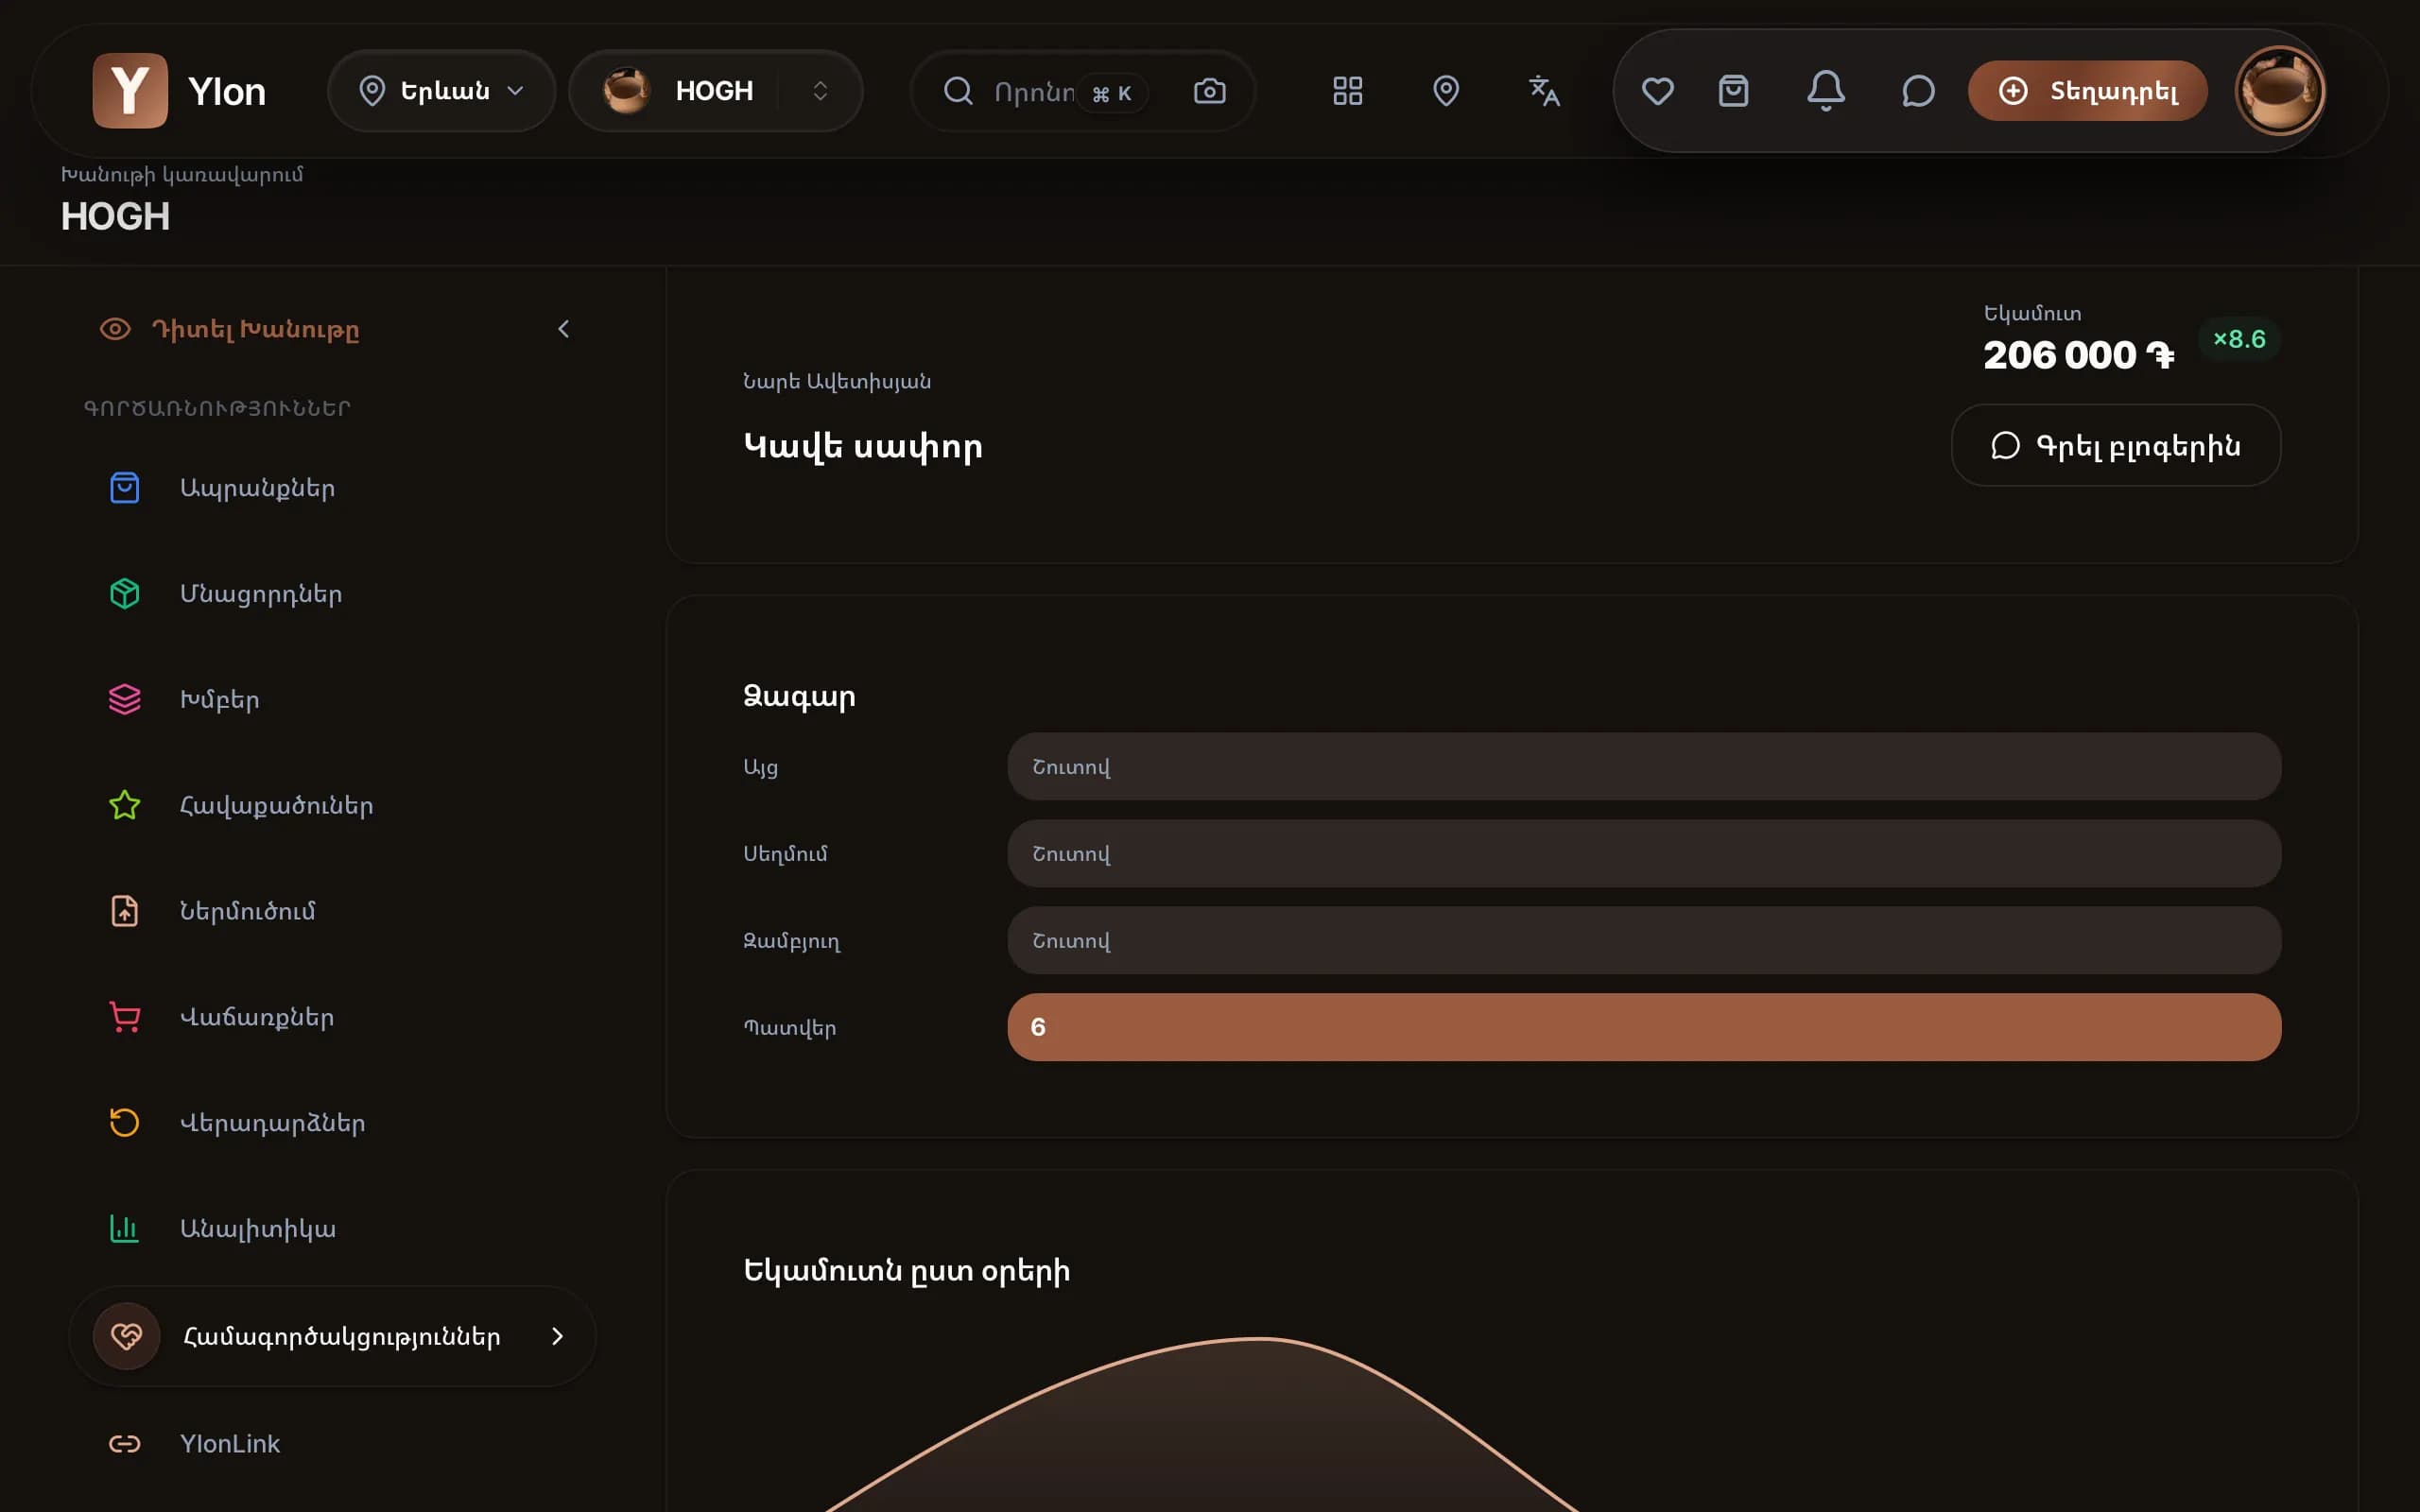
Task: Open the shopping bag icon in header
Action: coord(1733,91)
